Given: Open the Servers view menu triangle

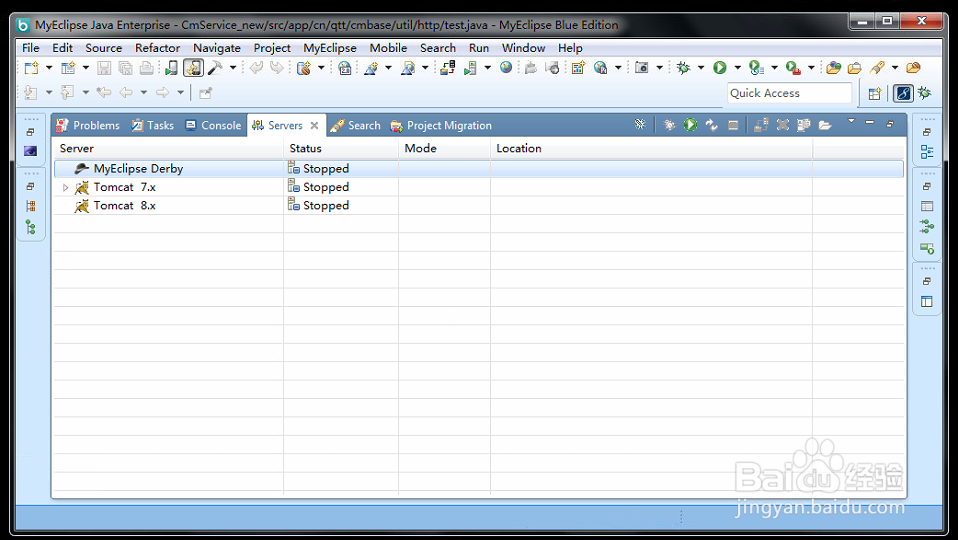Looking at the screenshot, I should (851, 121).
